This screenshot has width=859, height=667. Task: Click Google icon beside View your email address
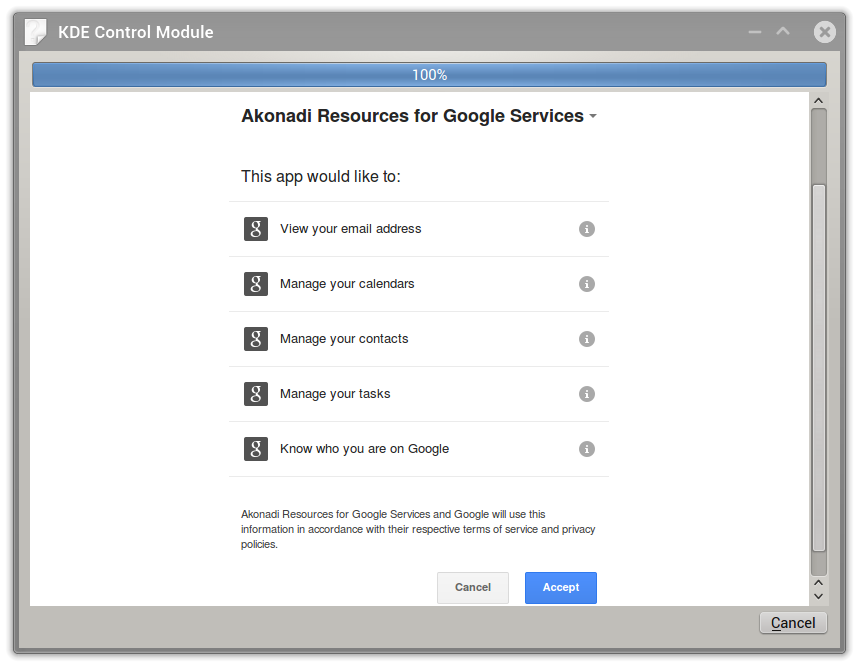[x=256, y=229]
